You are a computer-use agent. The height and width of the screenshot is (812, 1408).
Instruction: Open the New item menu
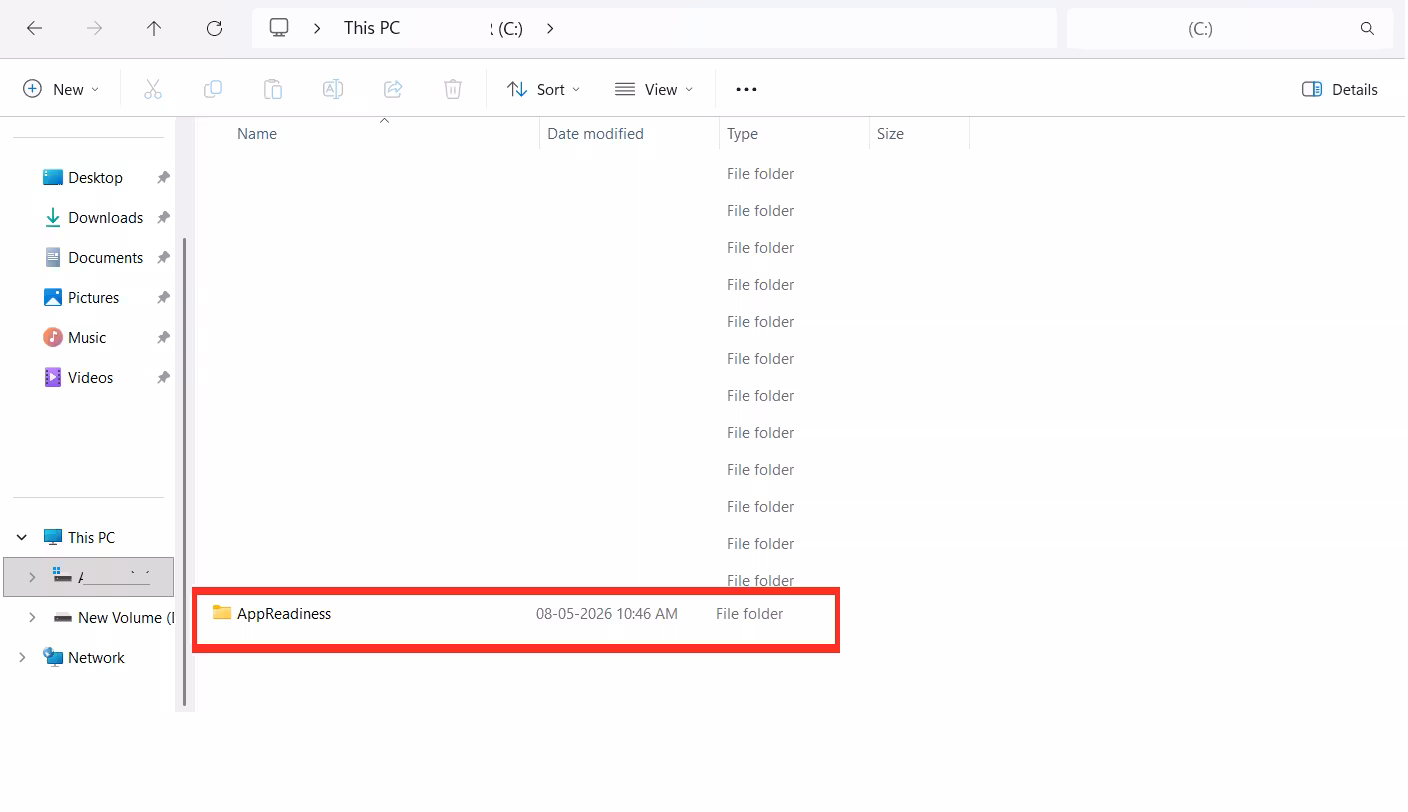(61, 89)
